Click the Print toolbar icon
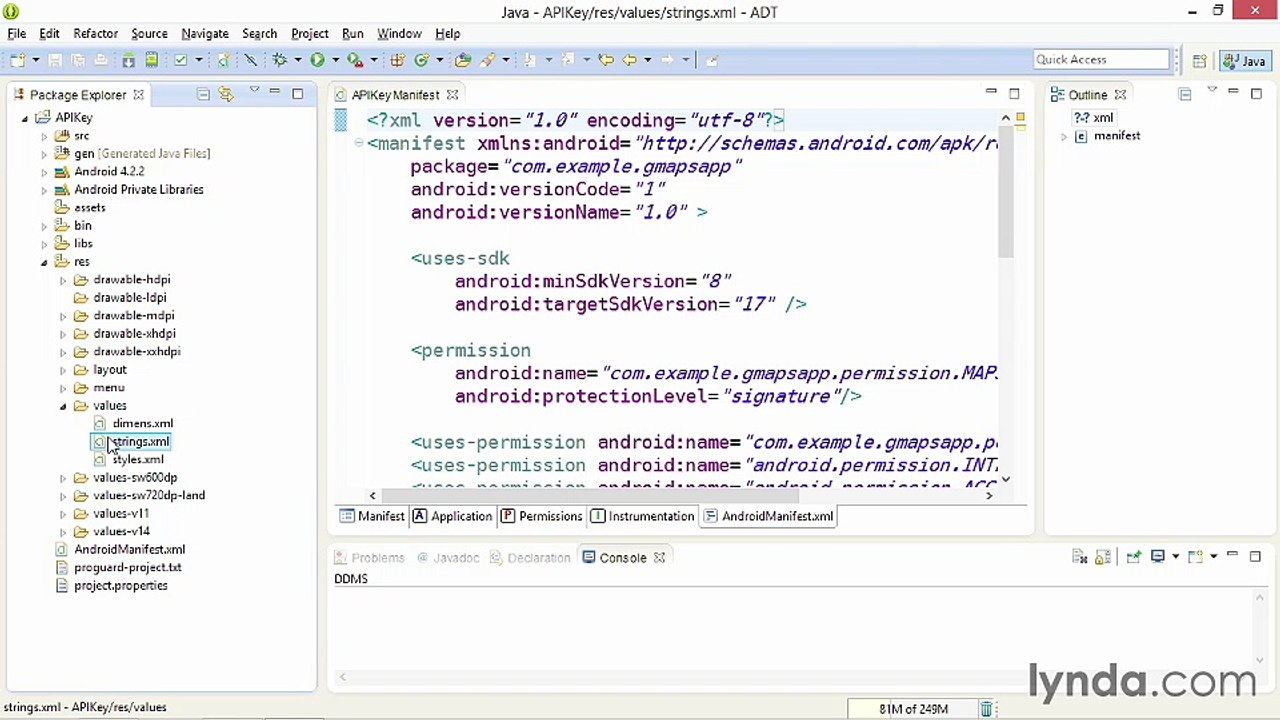Screen dimensions: 1280x720 point(101,60)
